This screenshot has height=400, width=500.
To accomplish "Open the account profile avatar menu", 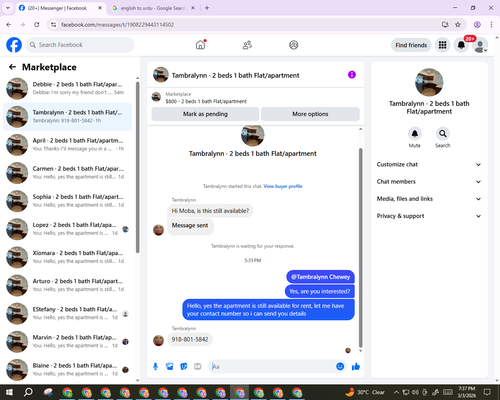I will point(480,45).
